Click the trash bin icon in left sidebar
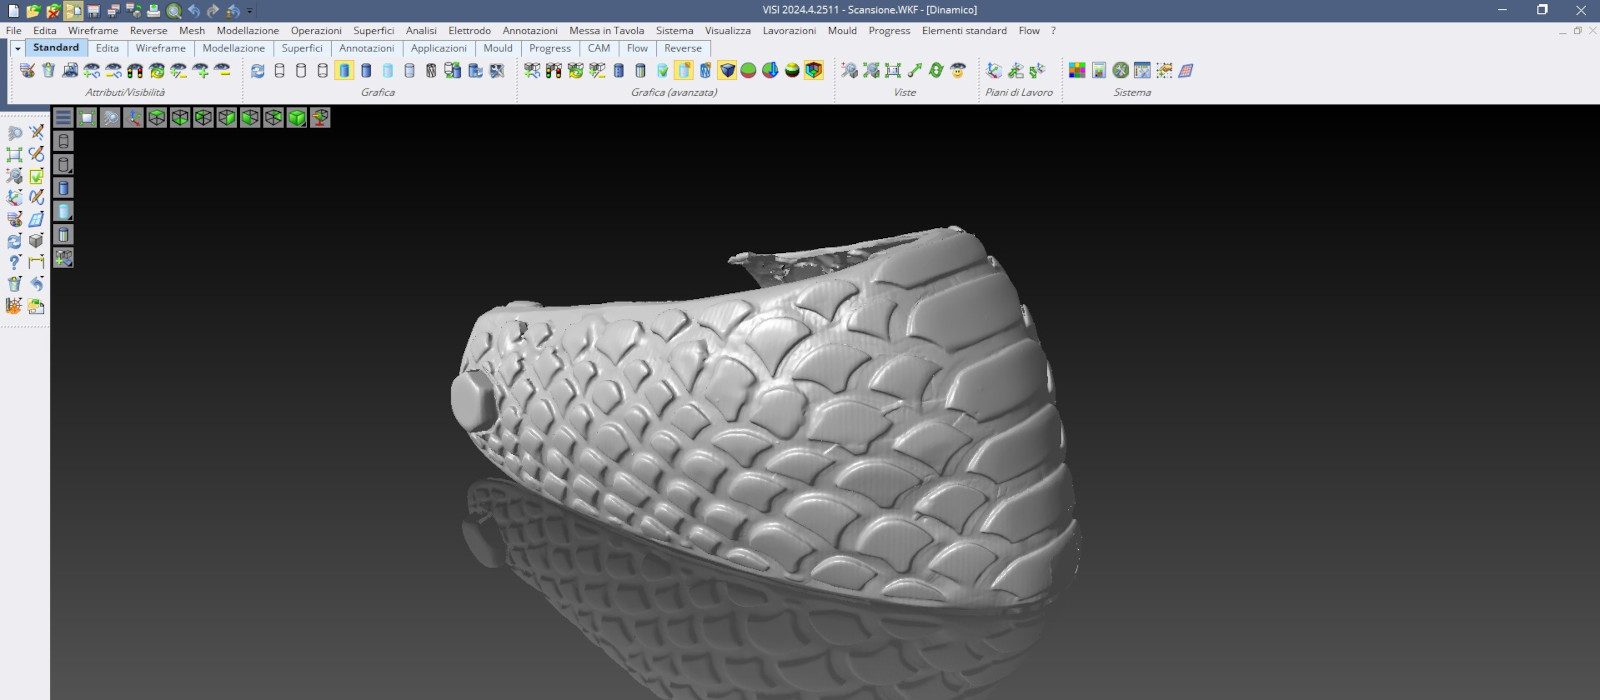 click(x=14, y=284)
